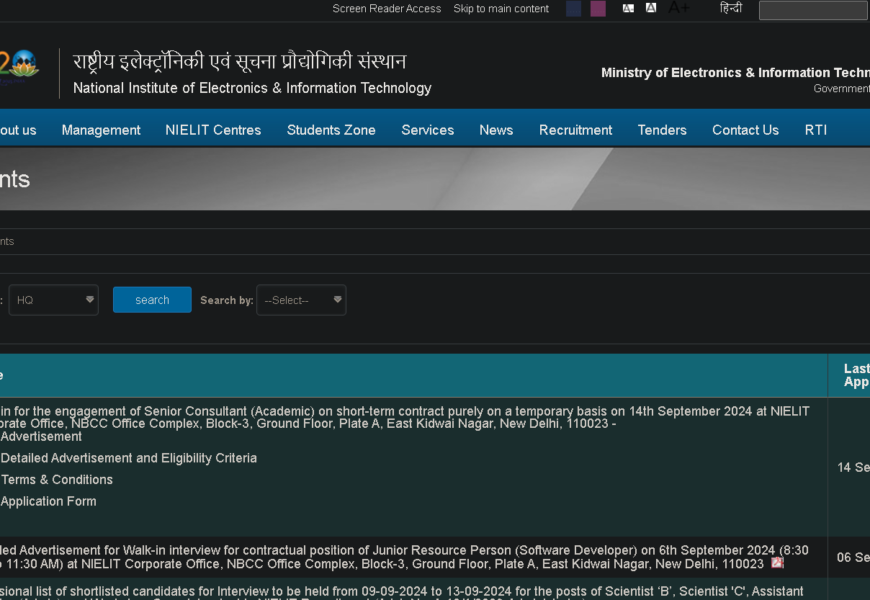Click the Senior Consultant (Academic) engagement notice
This screenshot has width=870, height=600.
404,417
